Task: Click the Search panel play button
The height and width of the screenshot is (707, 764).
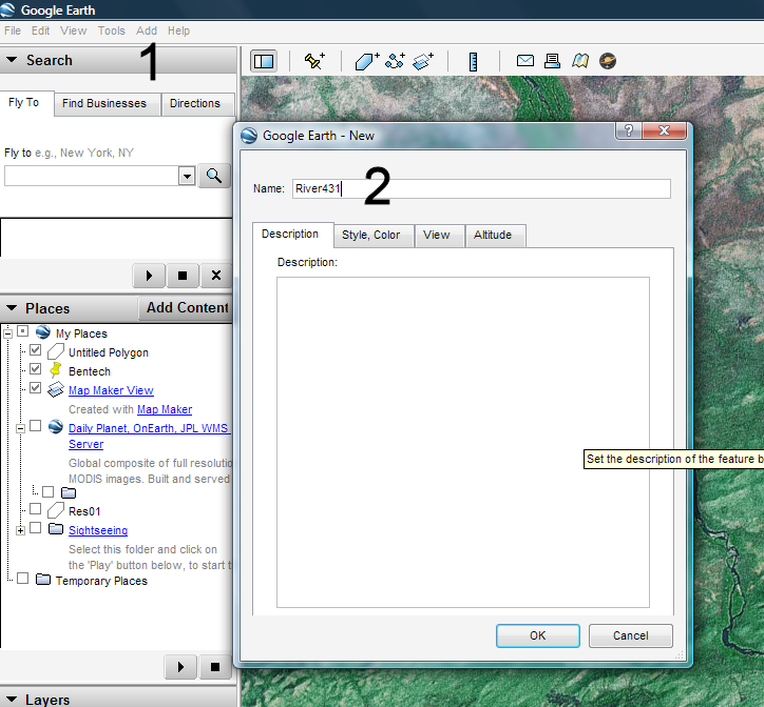Action: [x=149, y=276]
